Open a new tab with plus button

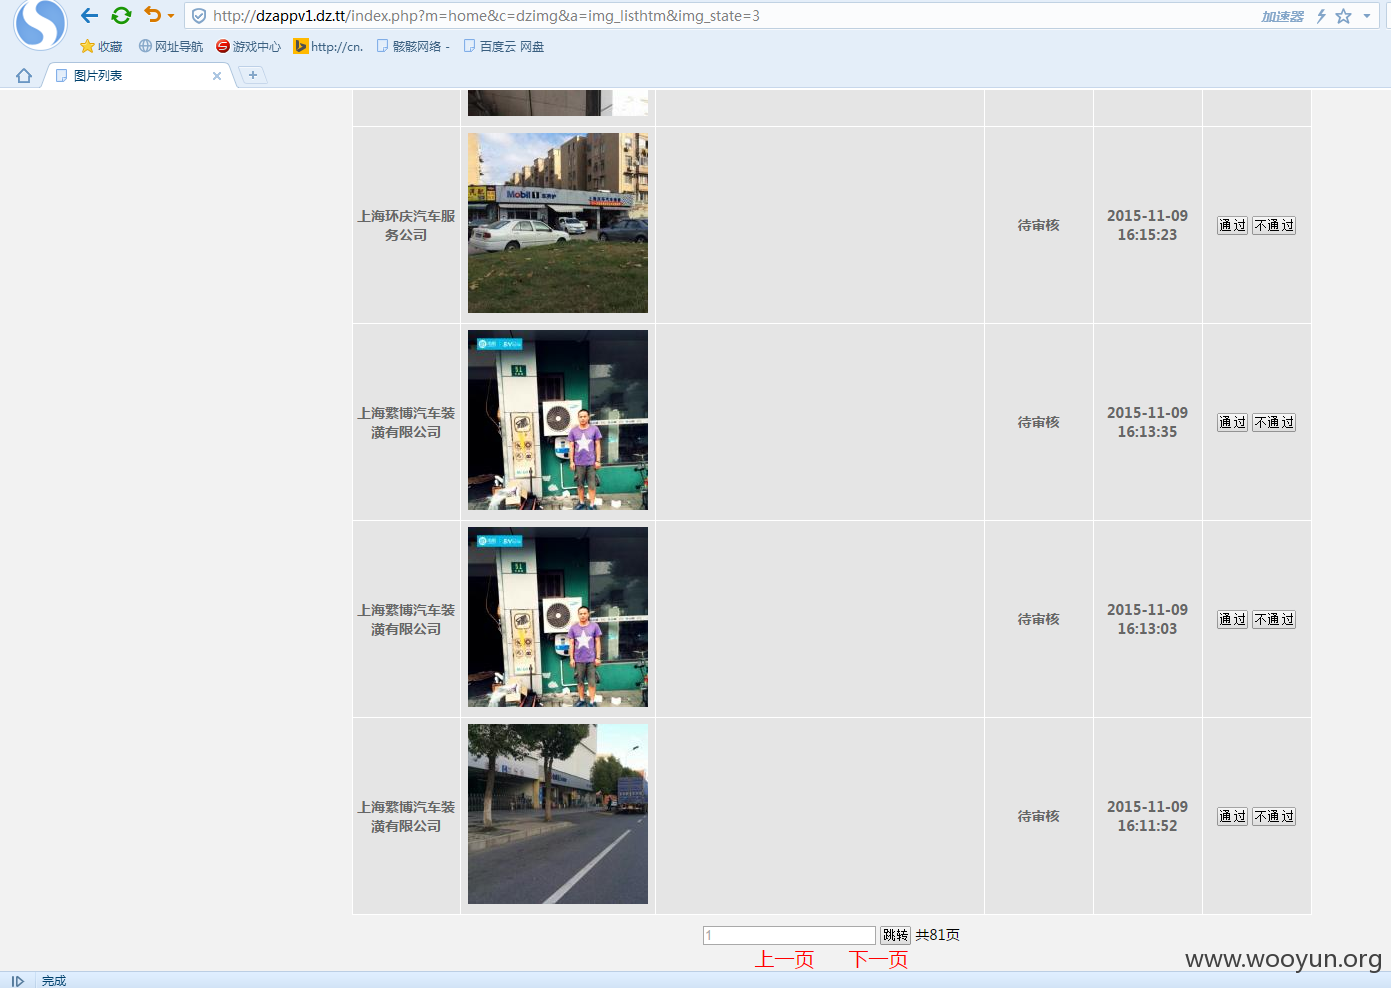[253, 75]
